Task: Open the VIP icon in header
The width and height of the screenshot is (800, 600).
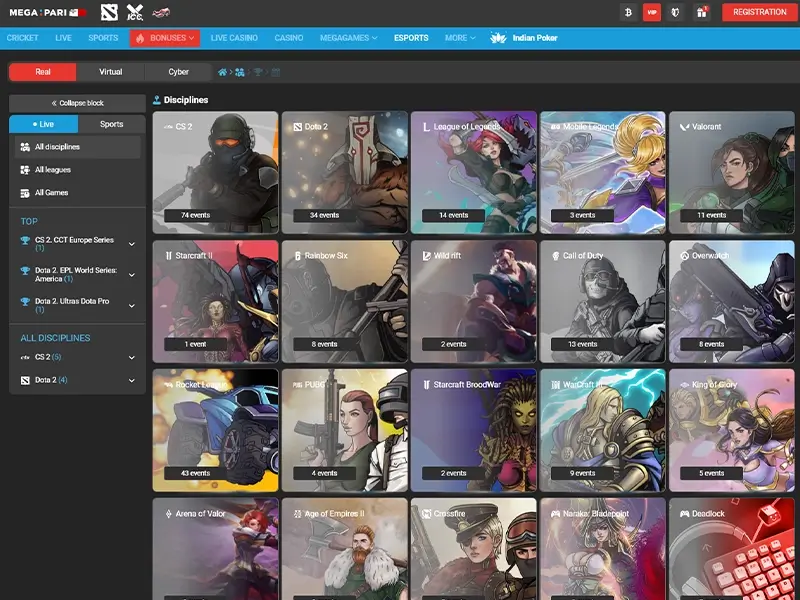Action: 652,12
